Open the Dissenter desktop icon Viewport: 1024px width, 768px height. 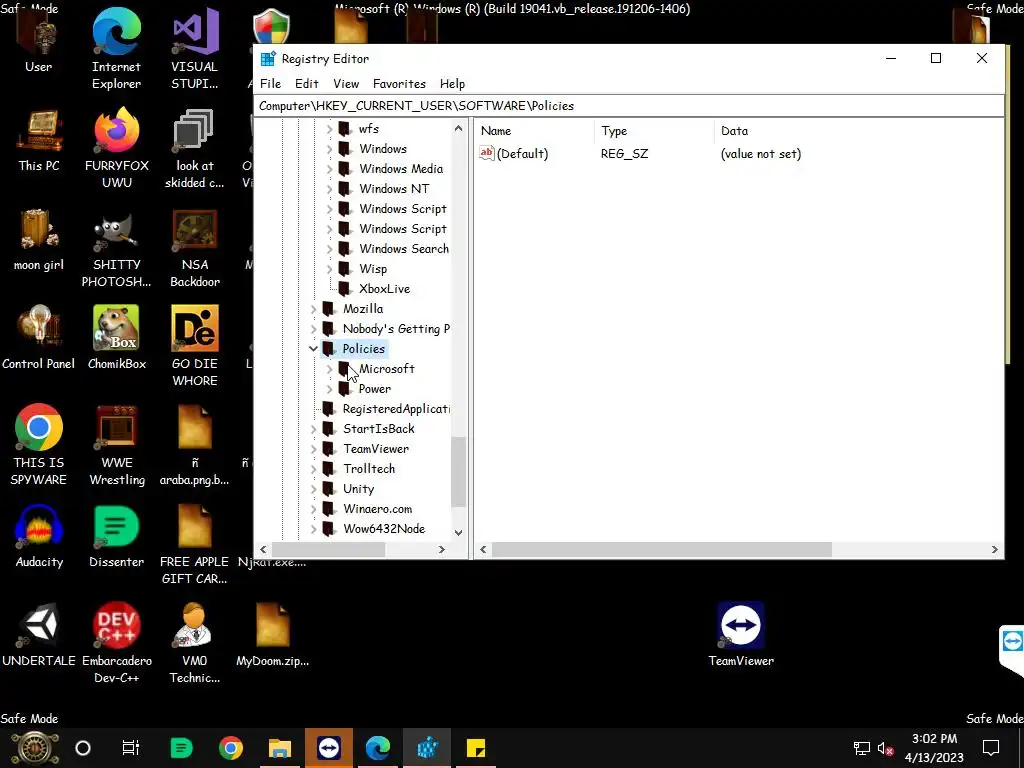tap(116, 537)
